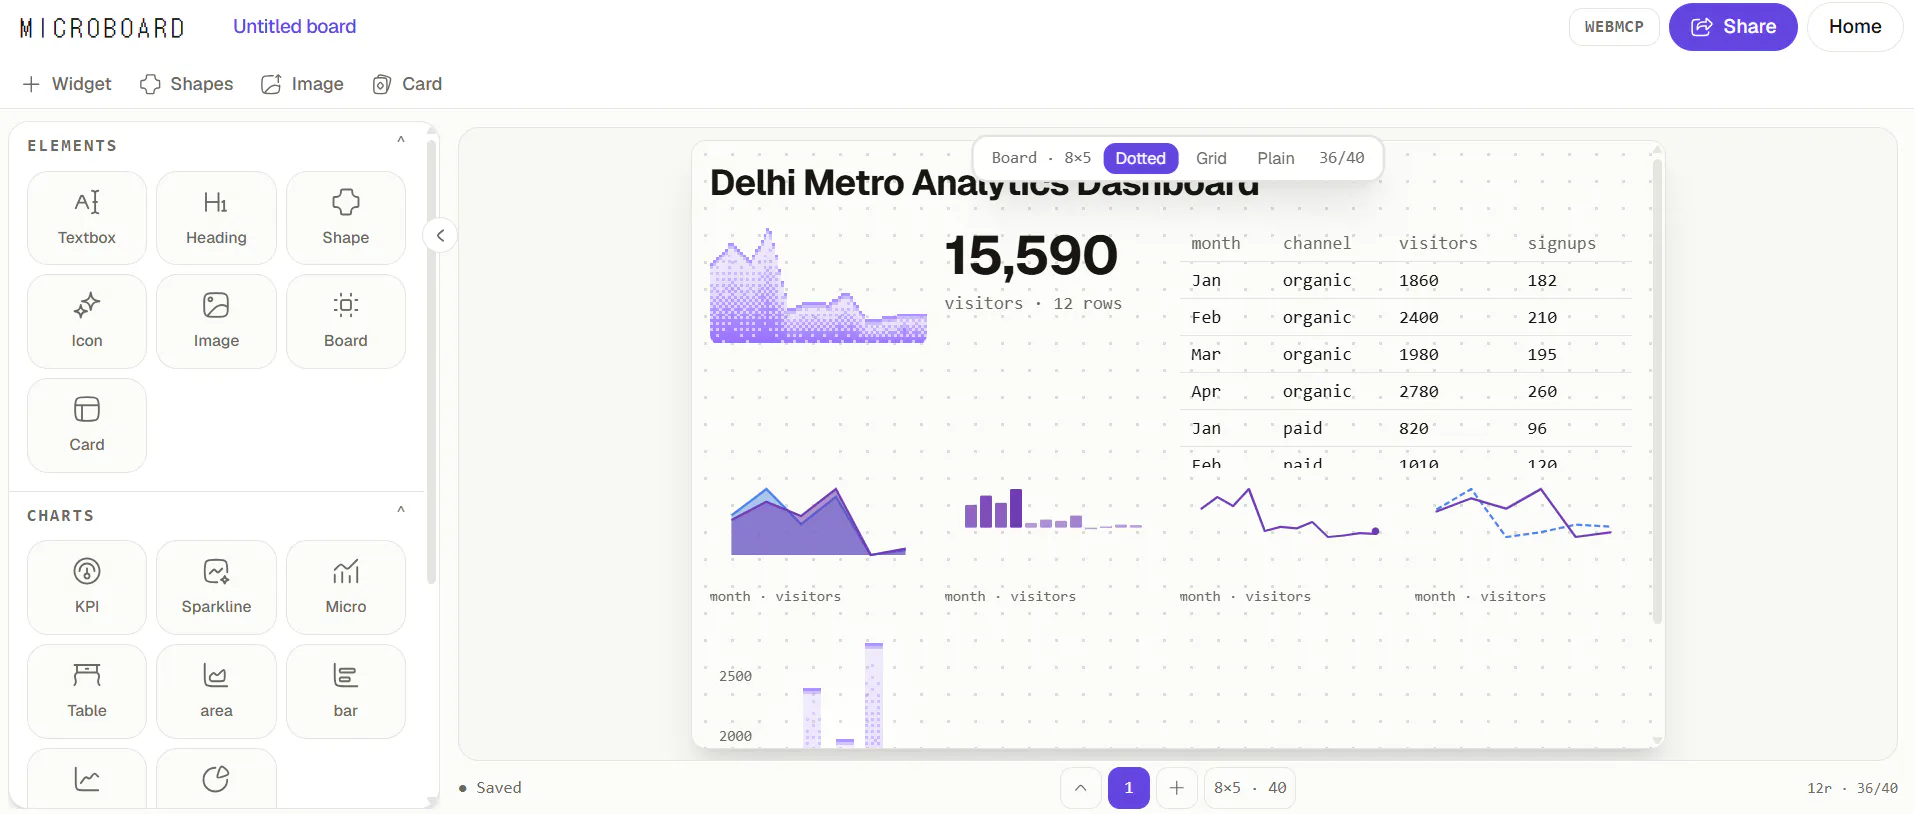Image resolution: width=1914 pixels, height=814 pixels.
Task: Add a Shape from Elements panel
Action: coord(346,218)
